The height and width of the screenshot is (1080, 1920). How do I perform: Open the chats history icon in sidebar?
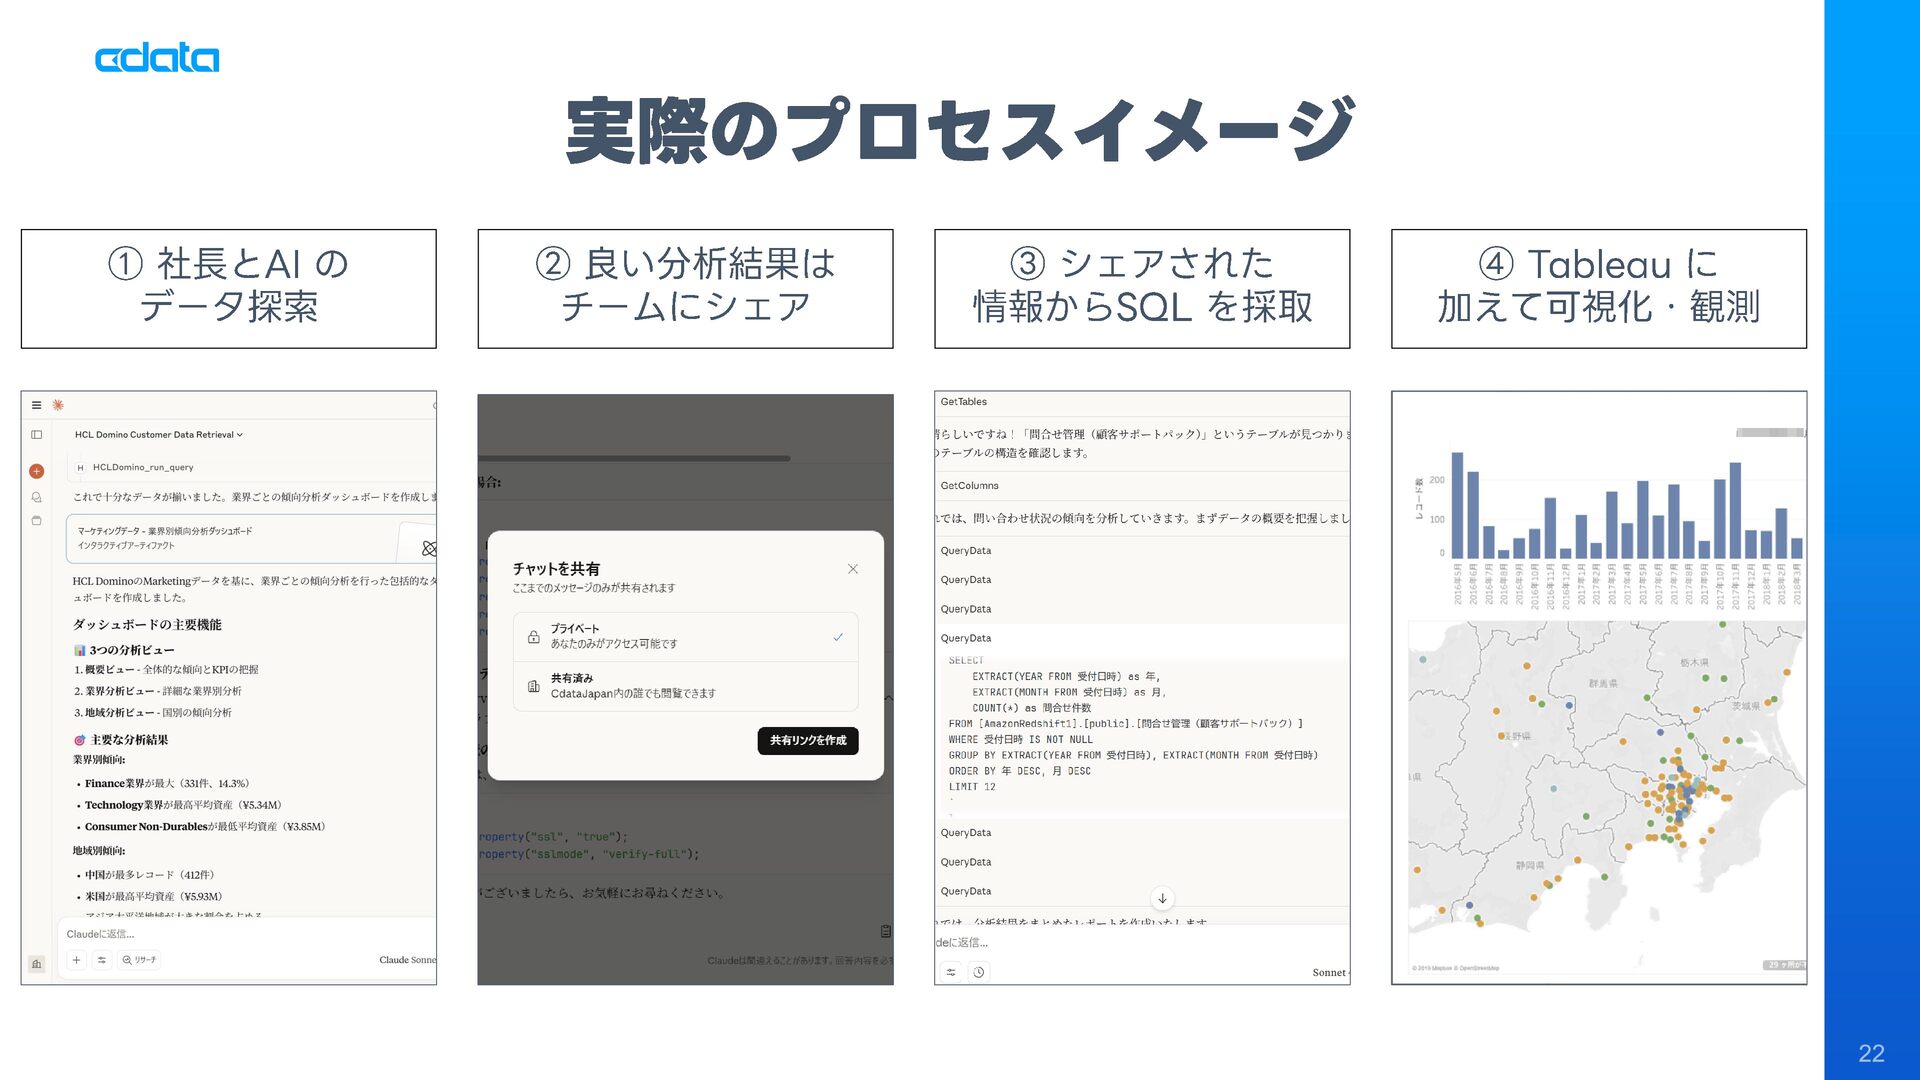click(x=36, y=497)
